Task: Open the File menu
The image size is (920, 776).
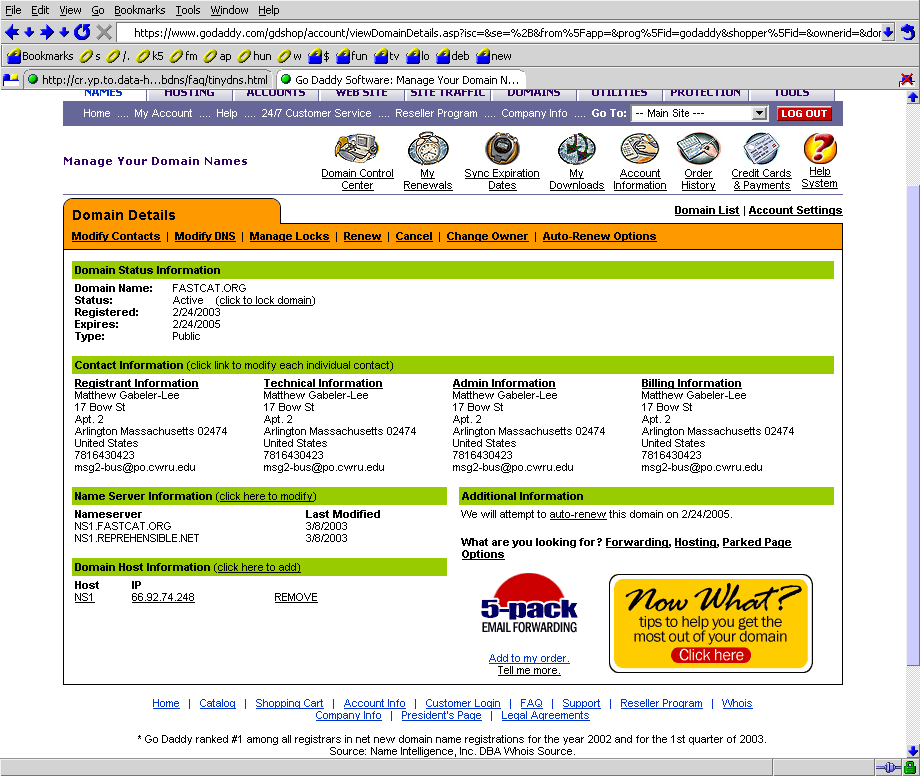Action: (x=13, y=10)
